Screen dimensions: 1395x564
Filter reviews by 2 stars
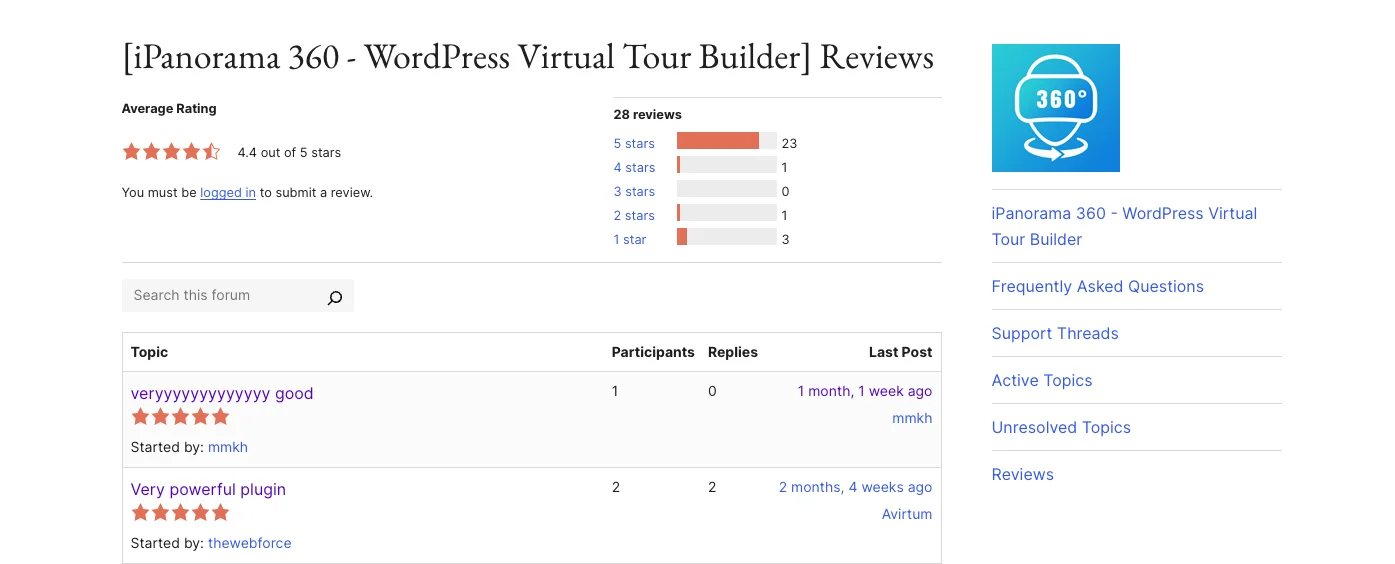click(x=634, y=216)
